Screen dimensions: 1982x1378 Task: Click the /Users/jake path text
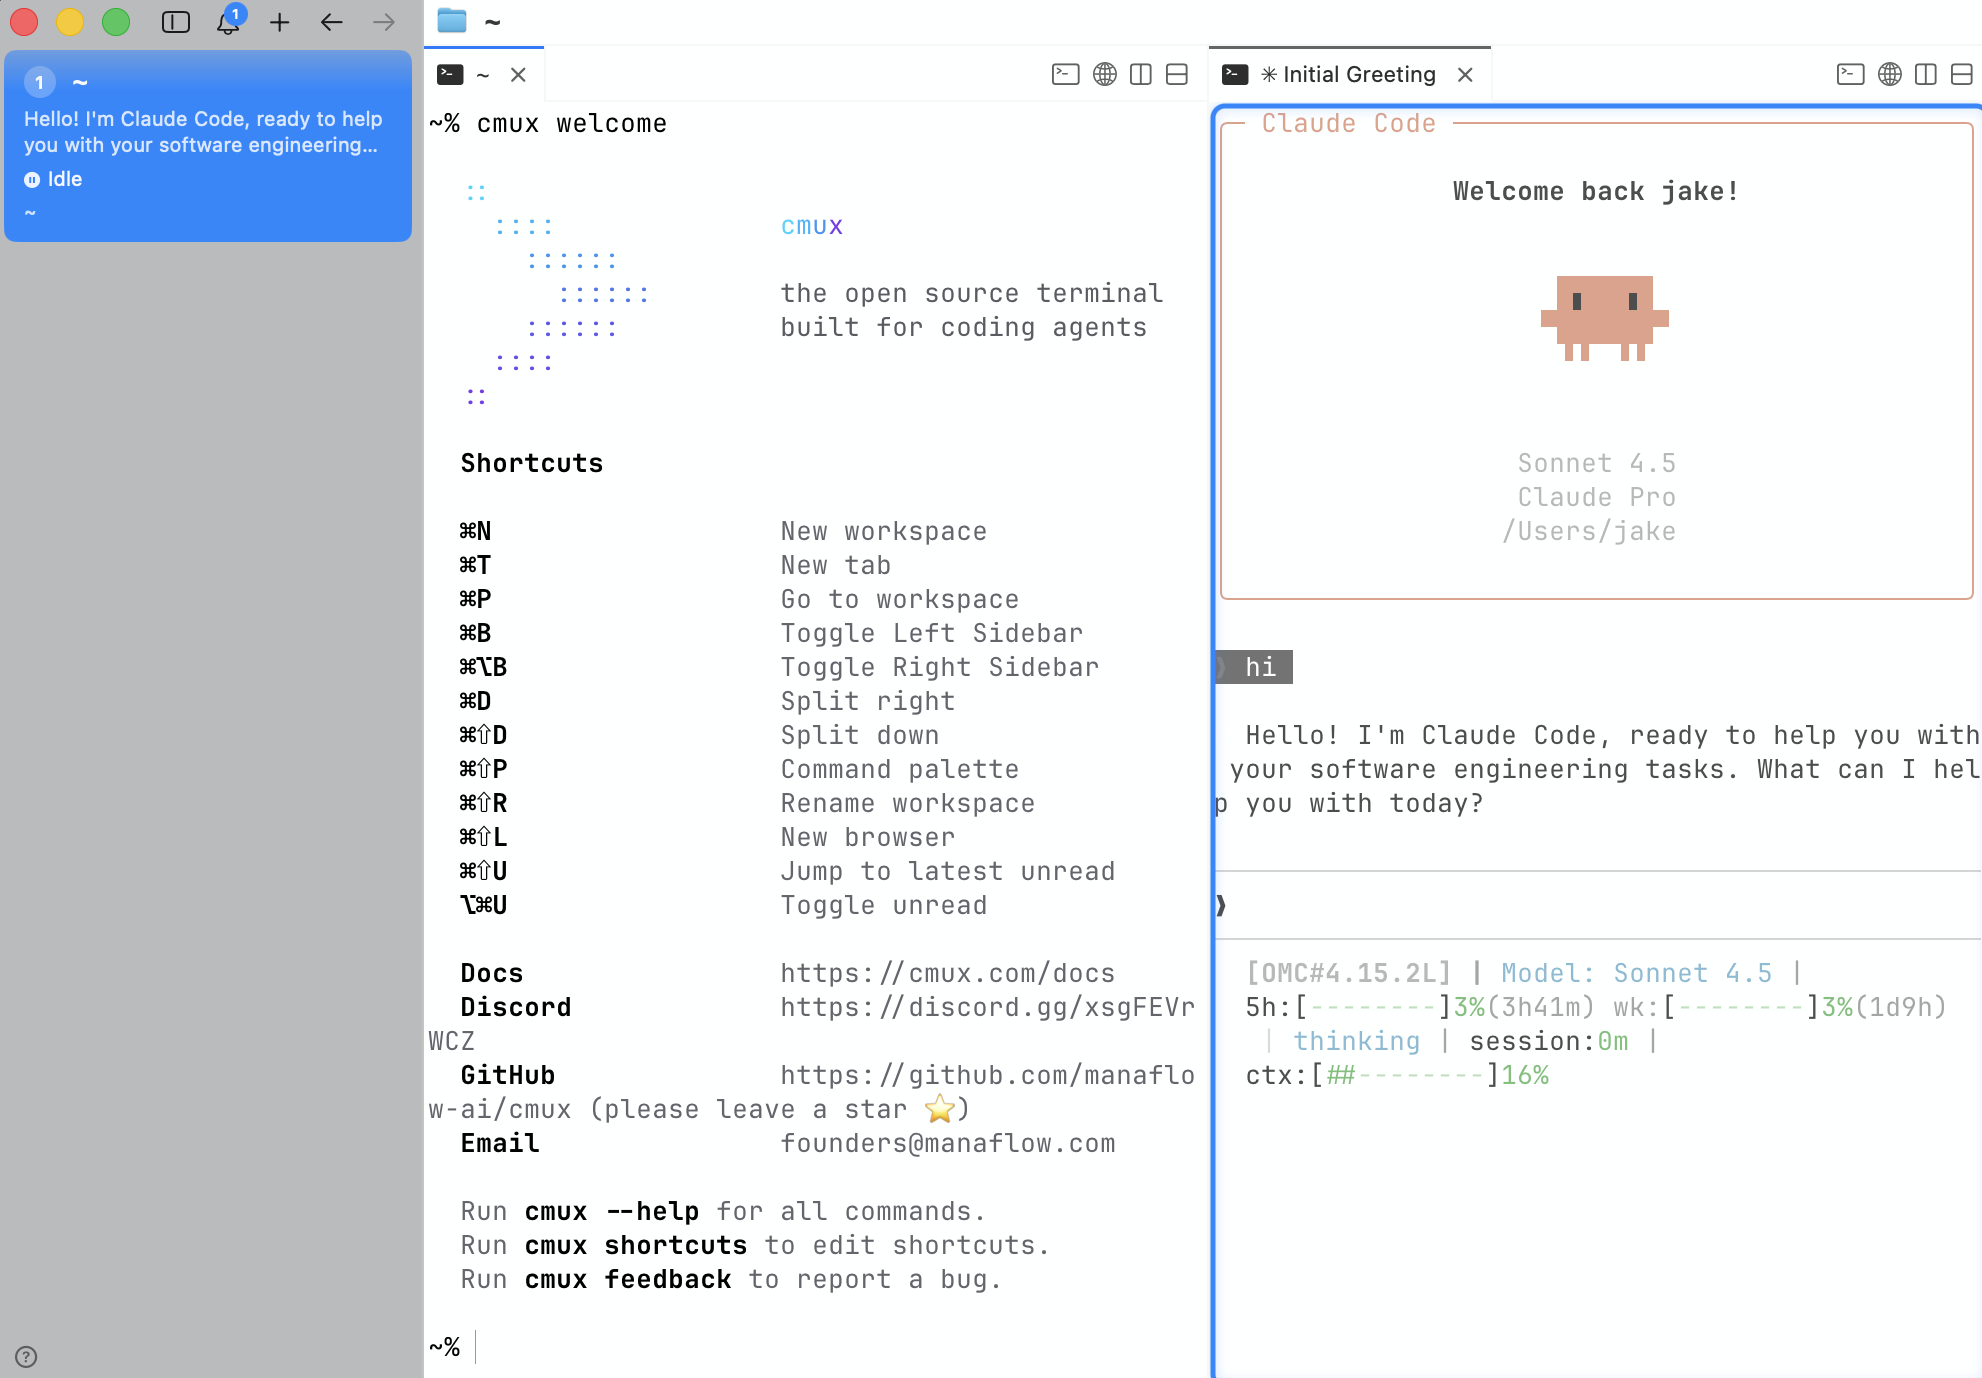(x=1588, y=531)
